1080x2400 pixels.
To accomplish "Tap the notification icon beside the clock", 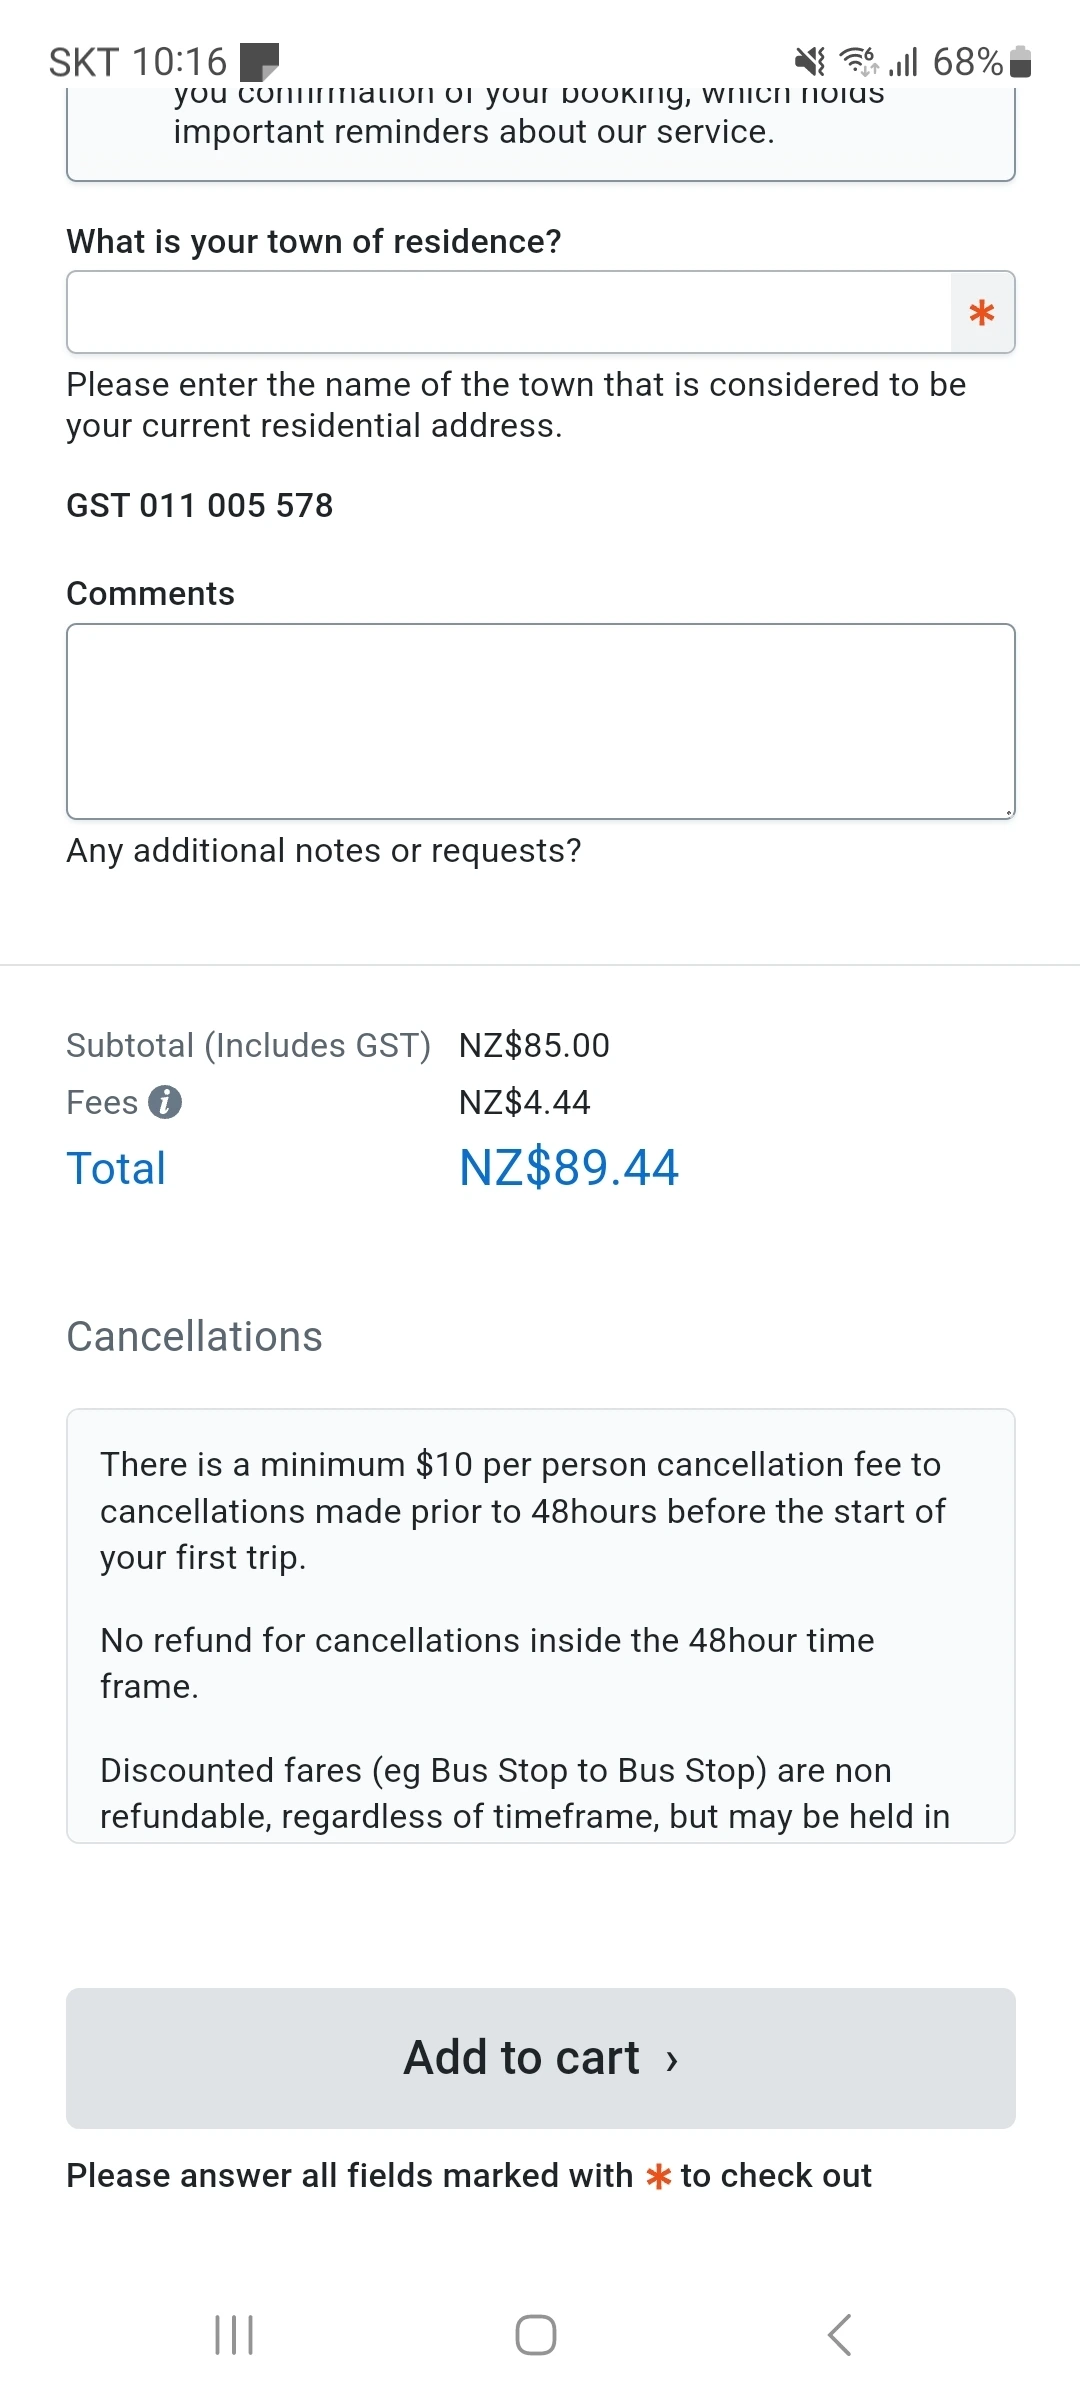I will tap(259, 62).
